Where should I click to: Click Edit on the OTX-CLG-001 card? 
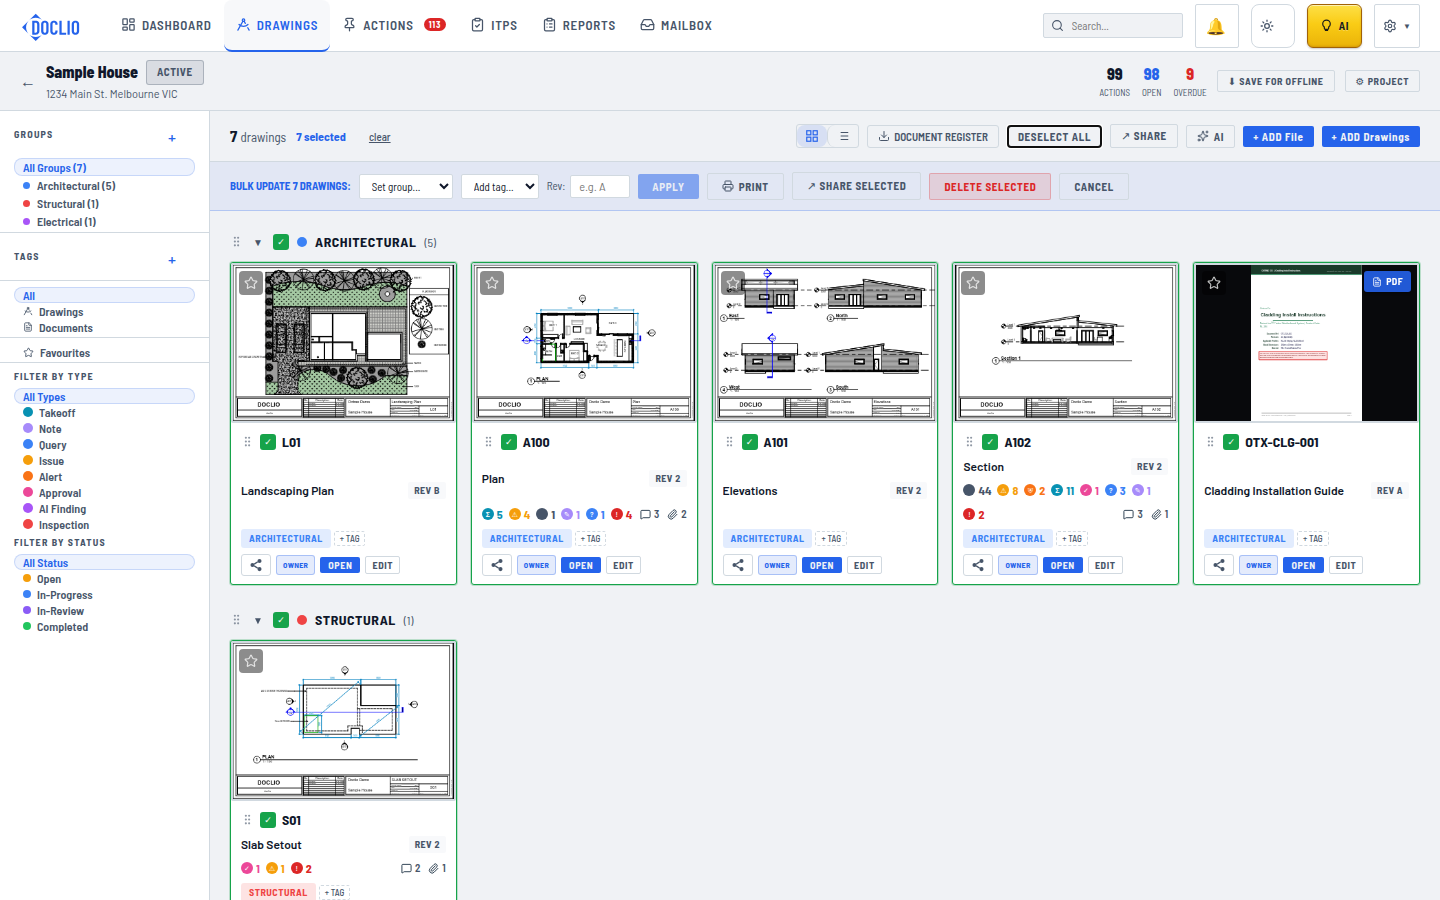pos(1345,565)
